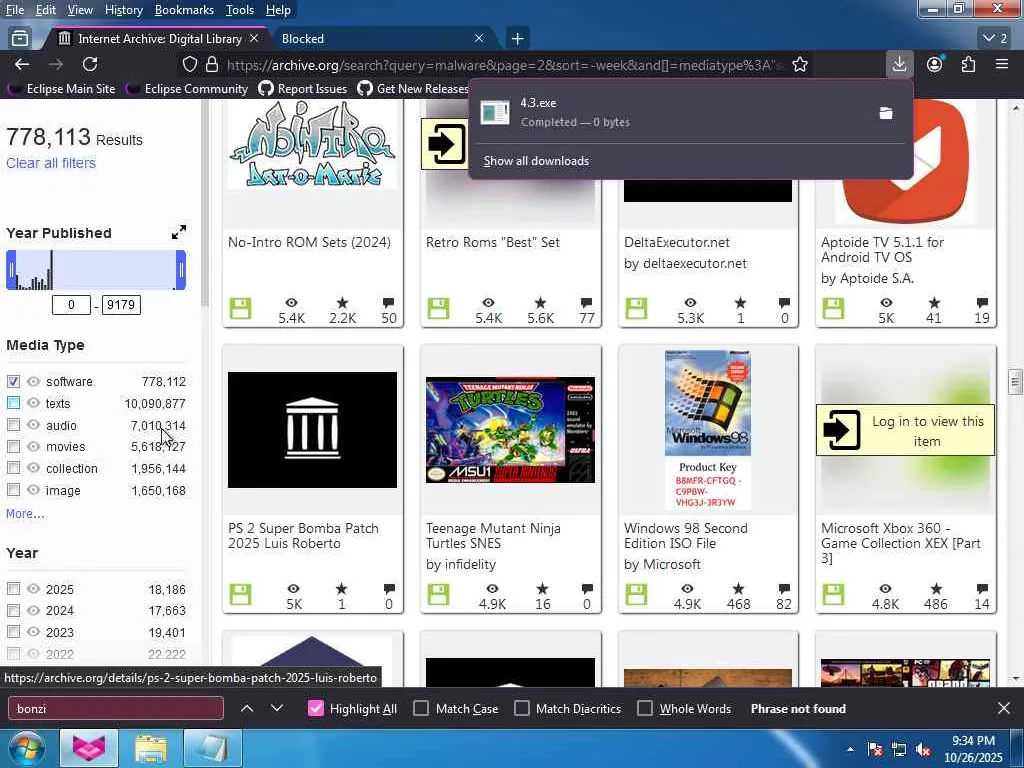The width and height of the screenshot is (1024, 768).
Task: Open the File menu
Action: pyautogui.click(x=14, y=10)
